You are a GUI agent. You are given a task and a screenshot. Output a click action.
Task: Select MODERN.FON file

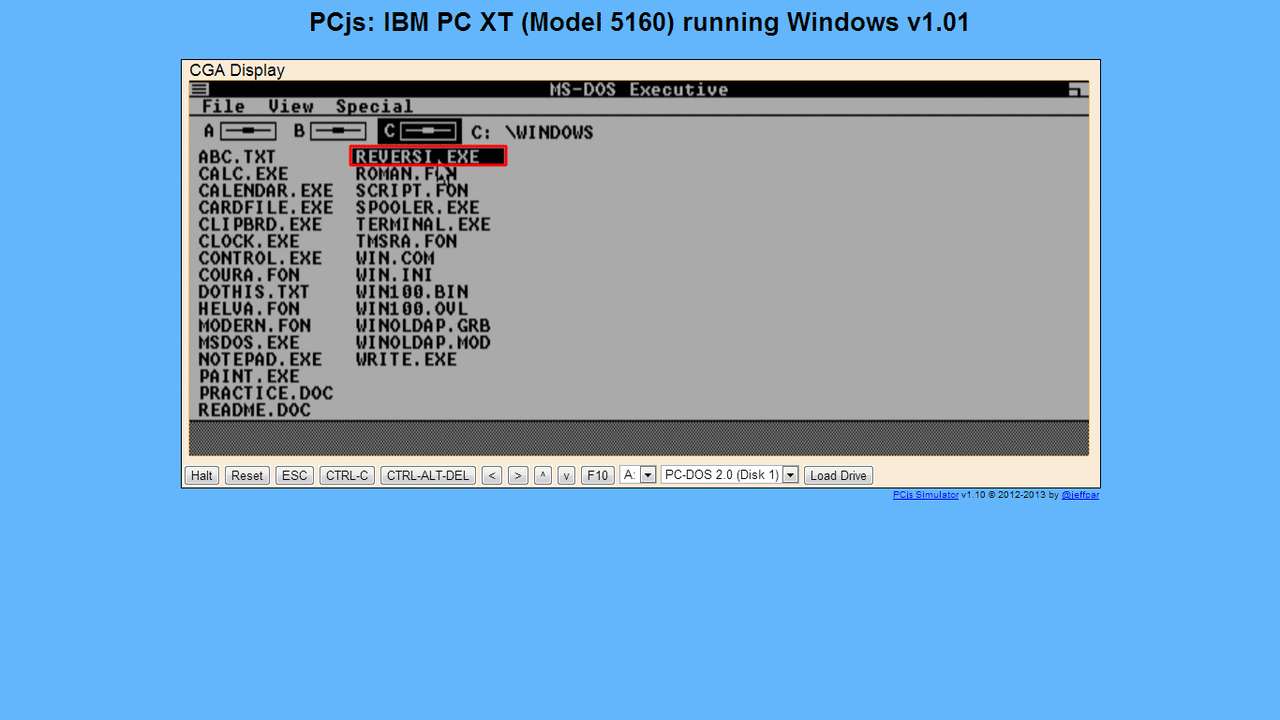coord(254,327)
